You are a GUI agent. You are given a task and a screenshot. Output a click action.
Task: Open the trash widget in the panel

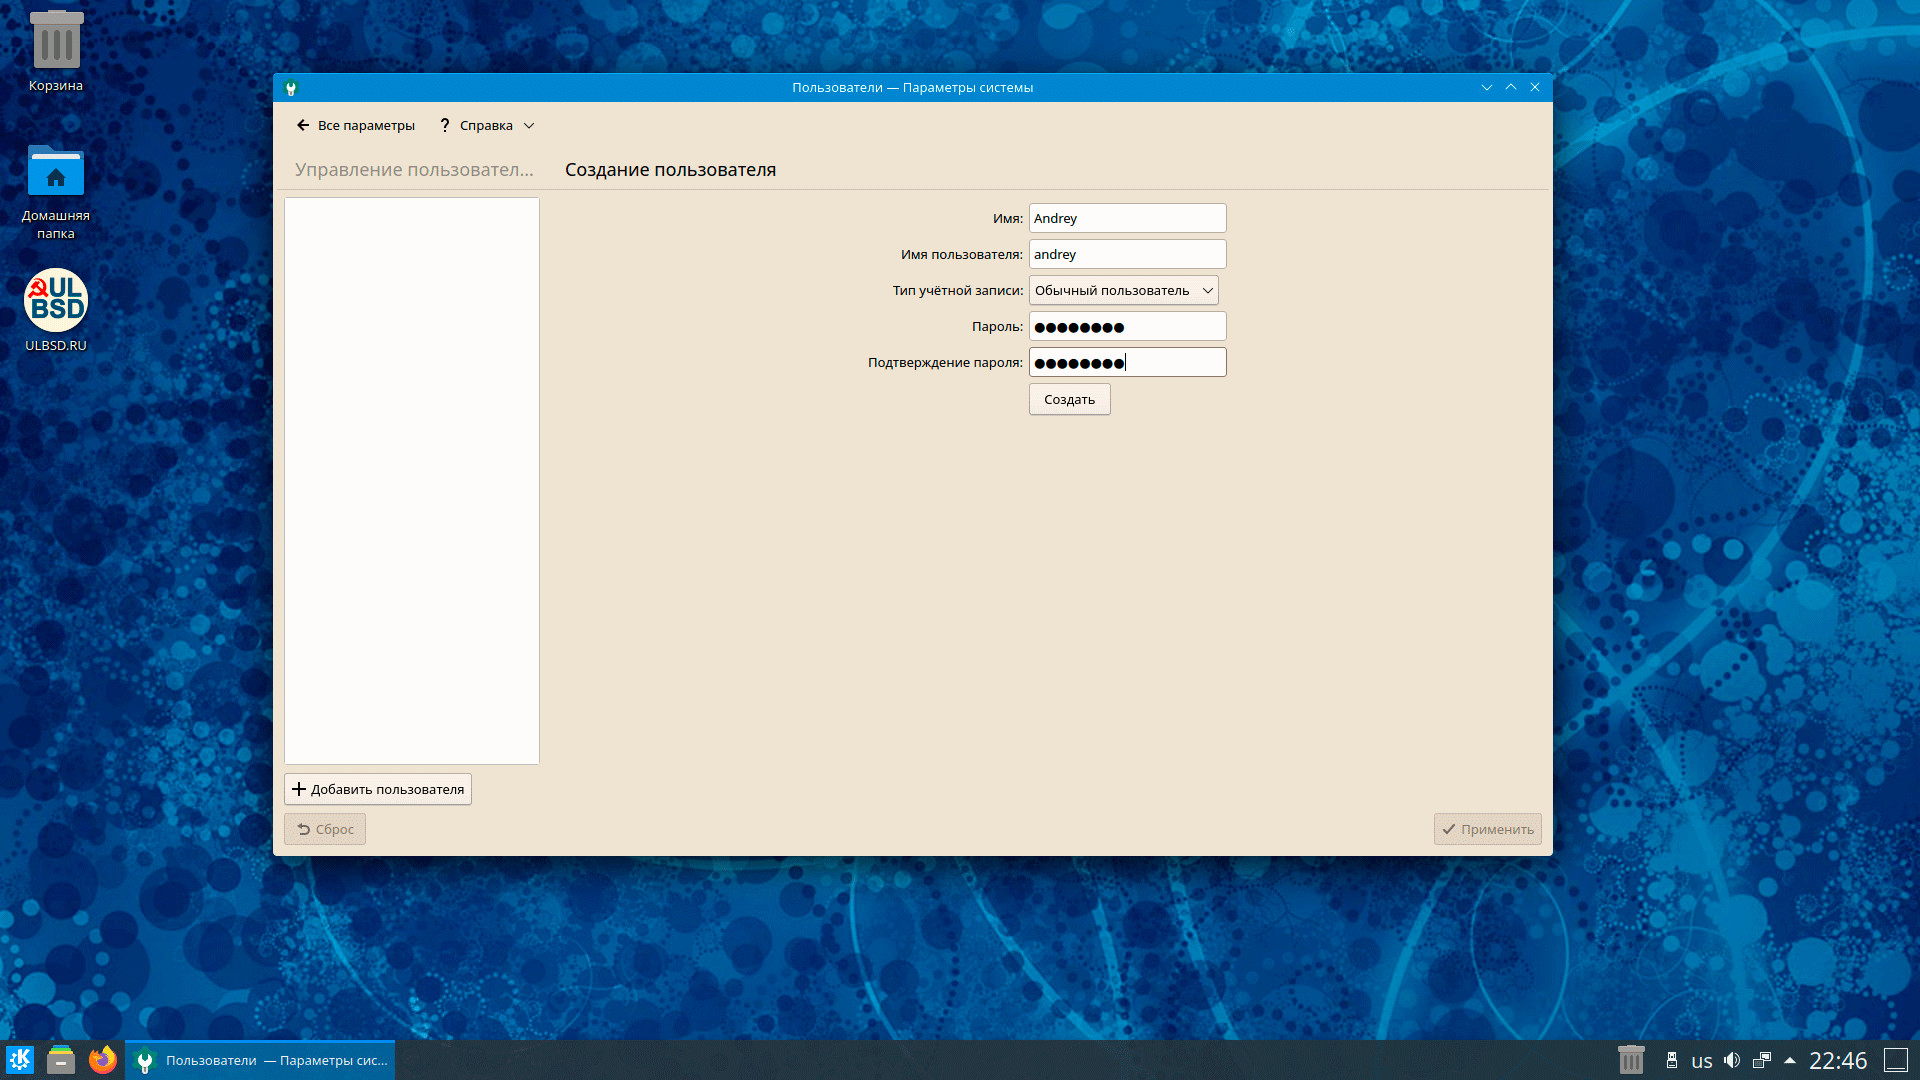click(x=1631, y=1060)
